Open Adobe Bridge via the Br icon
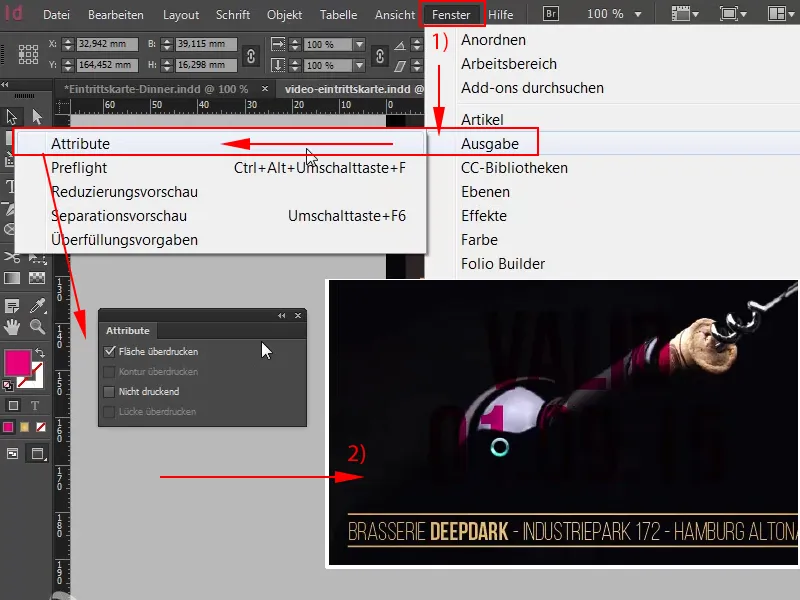Screen dimensions: 800x600 [551, 14]
